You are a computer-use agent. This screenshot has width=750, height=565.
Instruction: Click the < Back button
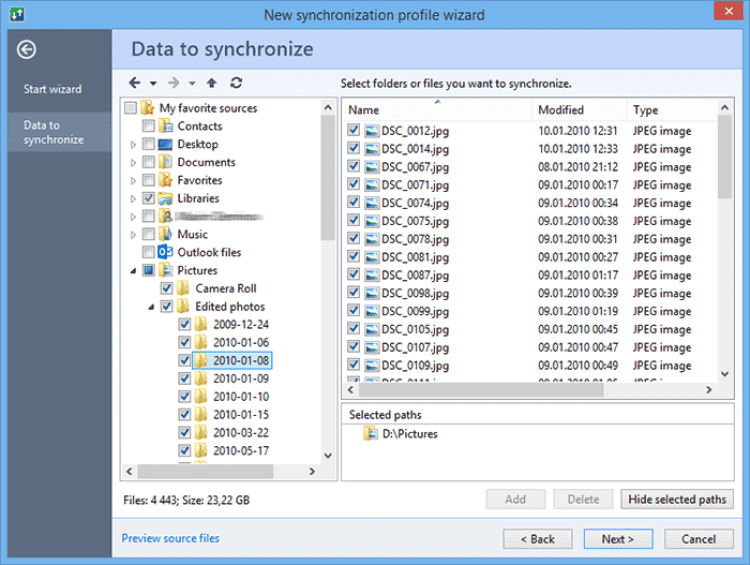(537, 539)
